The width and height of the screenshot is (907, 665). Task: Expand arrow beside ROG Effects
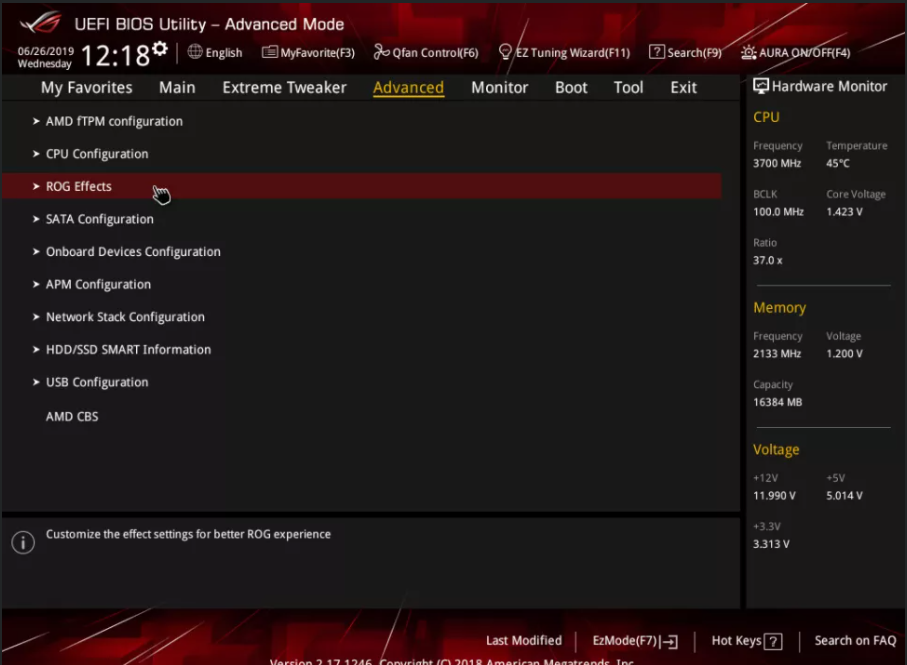coord(36,186)
